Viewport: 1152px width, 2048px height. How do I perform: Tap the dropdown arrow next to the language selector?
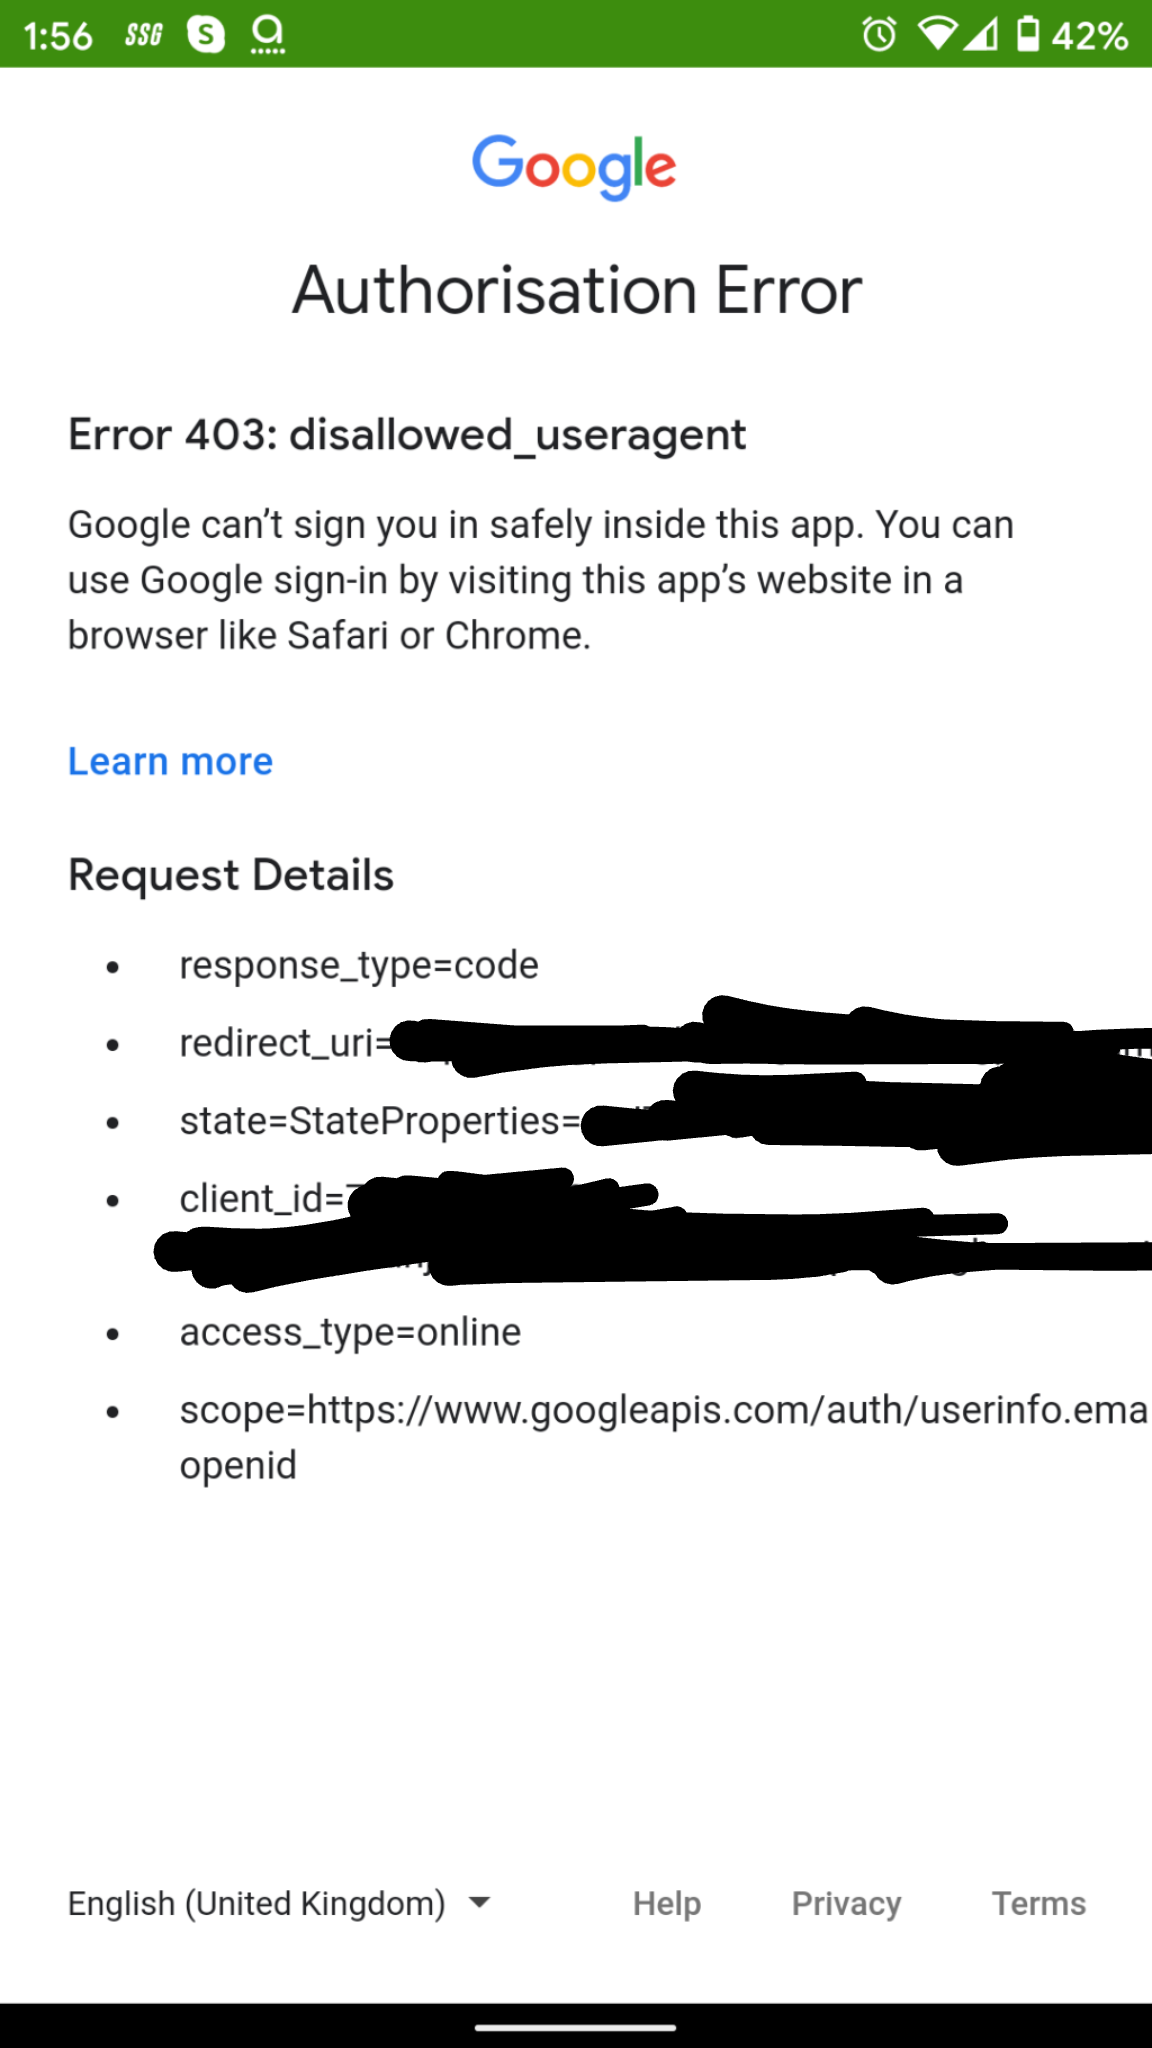click(x=480, y=1905)
